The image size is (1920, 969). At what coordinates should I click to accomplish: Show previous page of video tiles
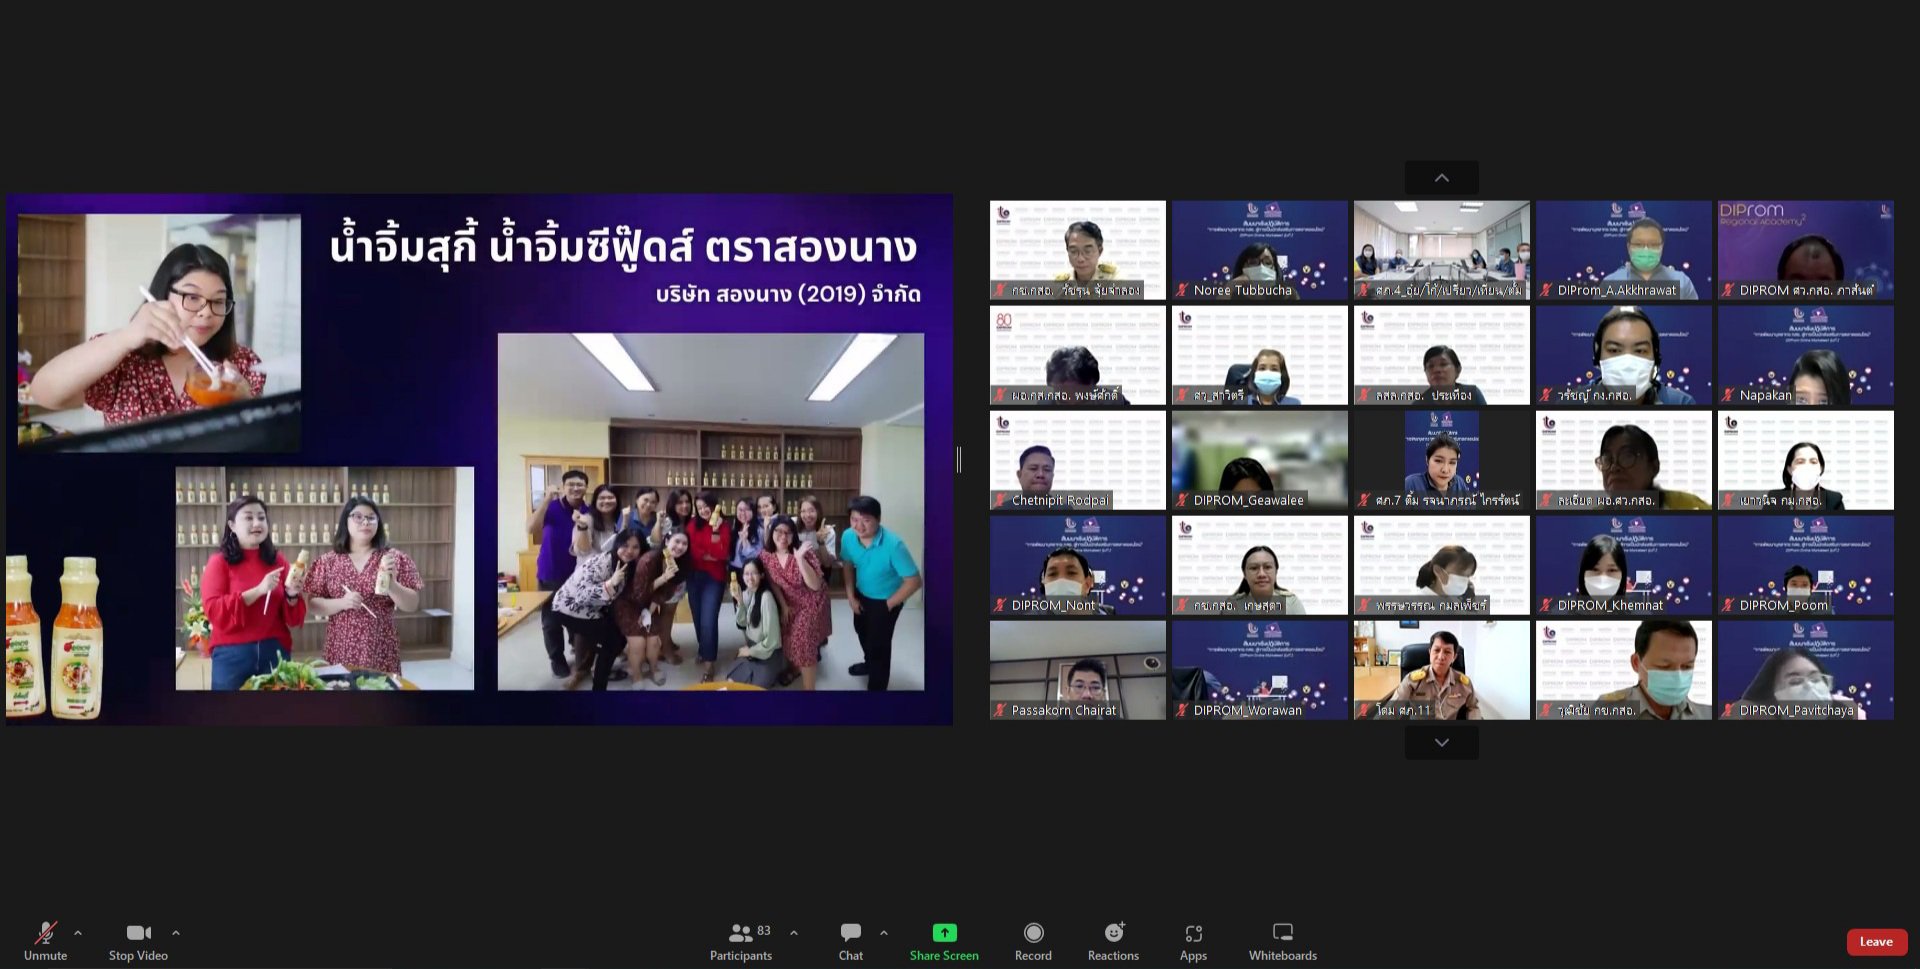[x=1442, y=177]
